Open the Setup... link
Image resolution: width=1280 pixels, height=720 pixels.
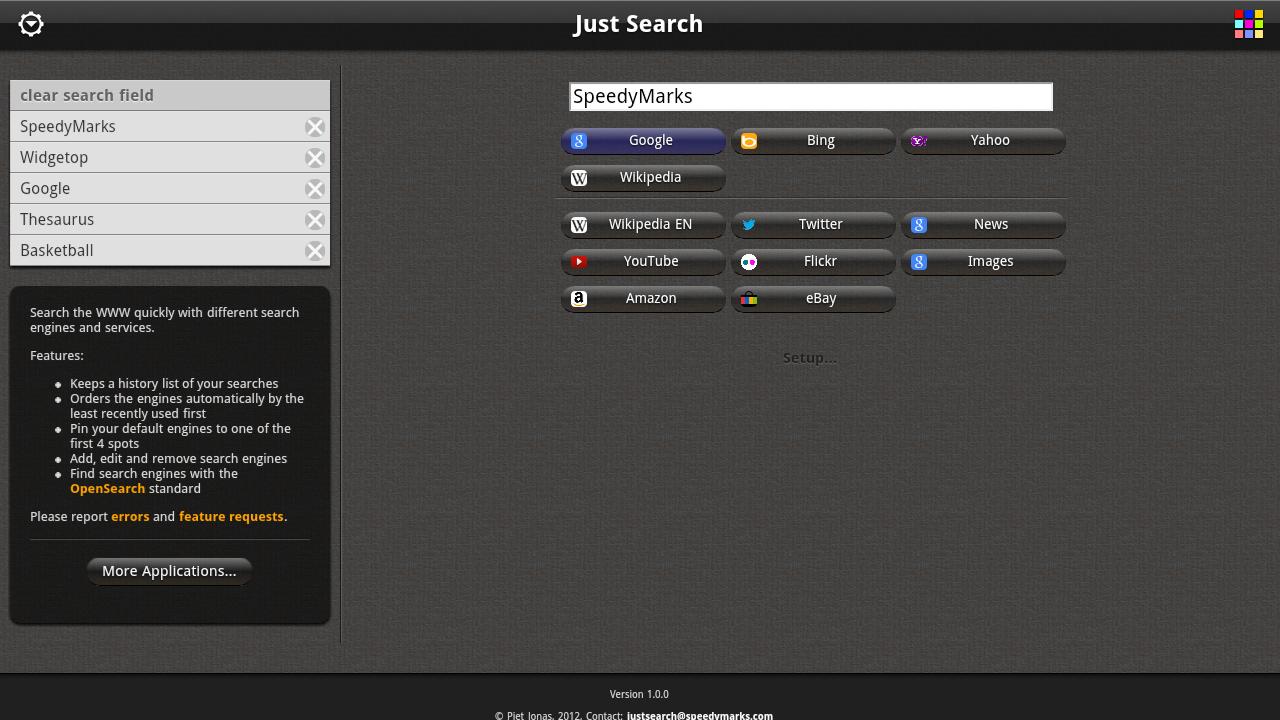[810, 358]
